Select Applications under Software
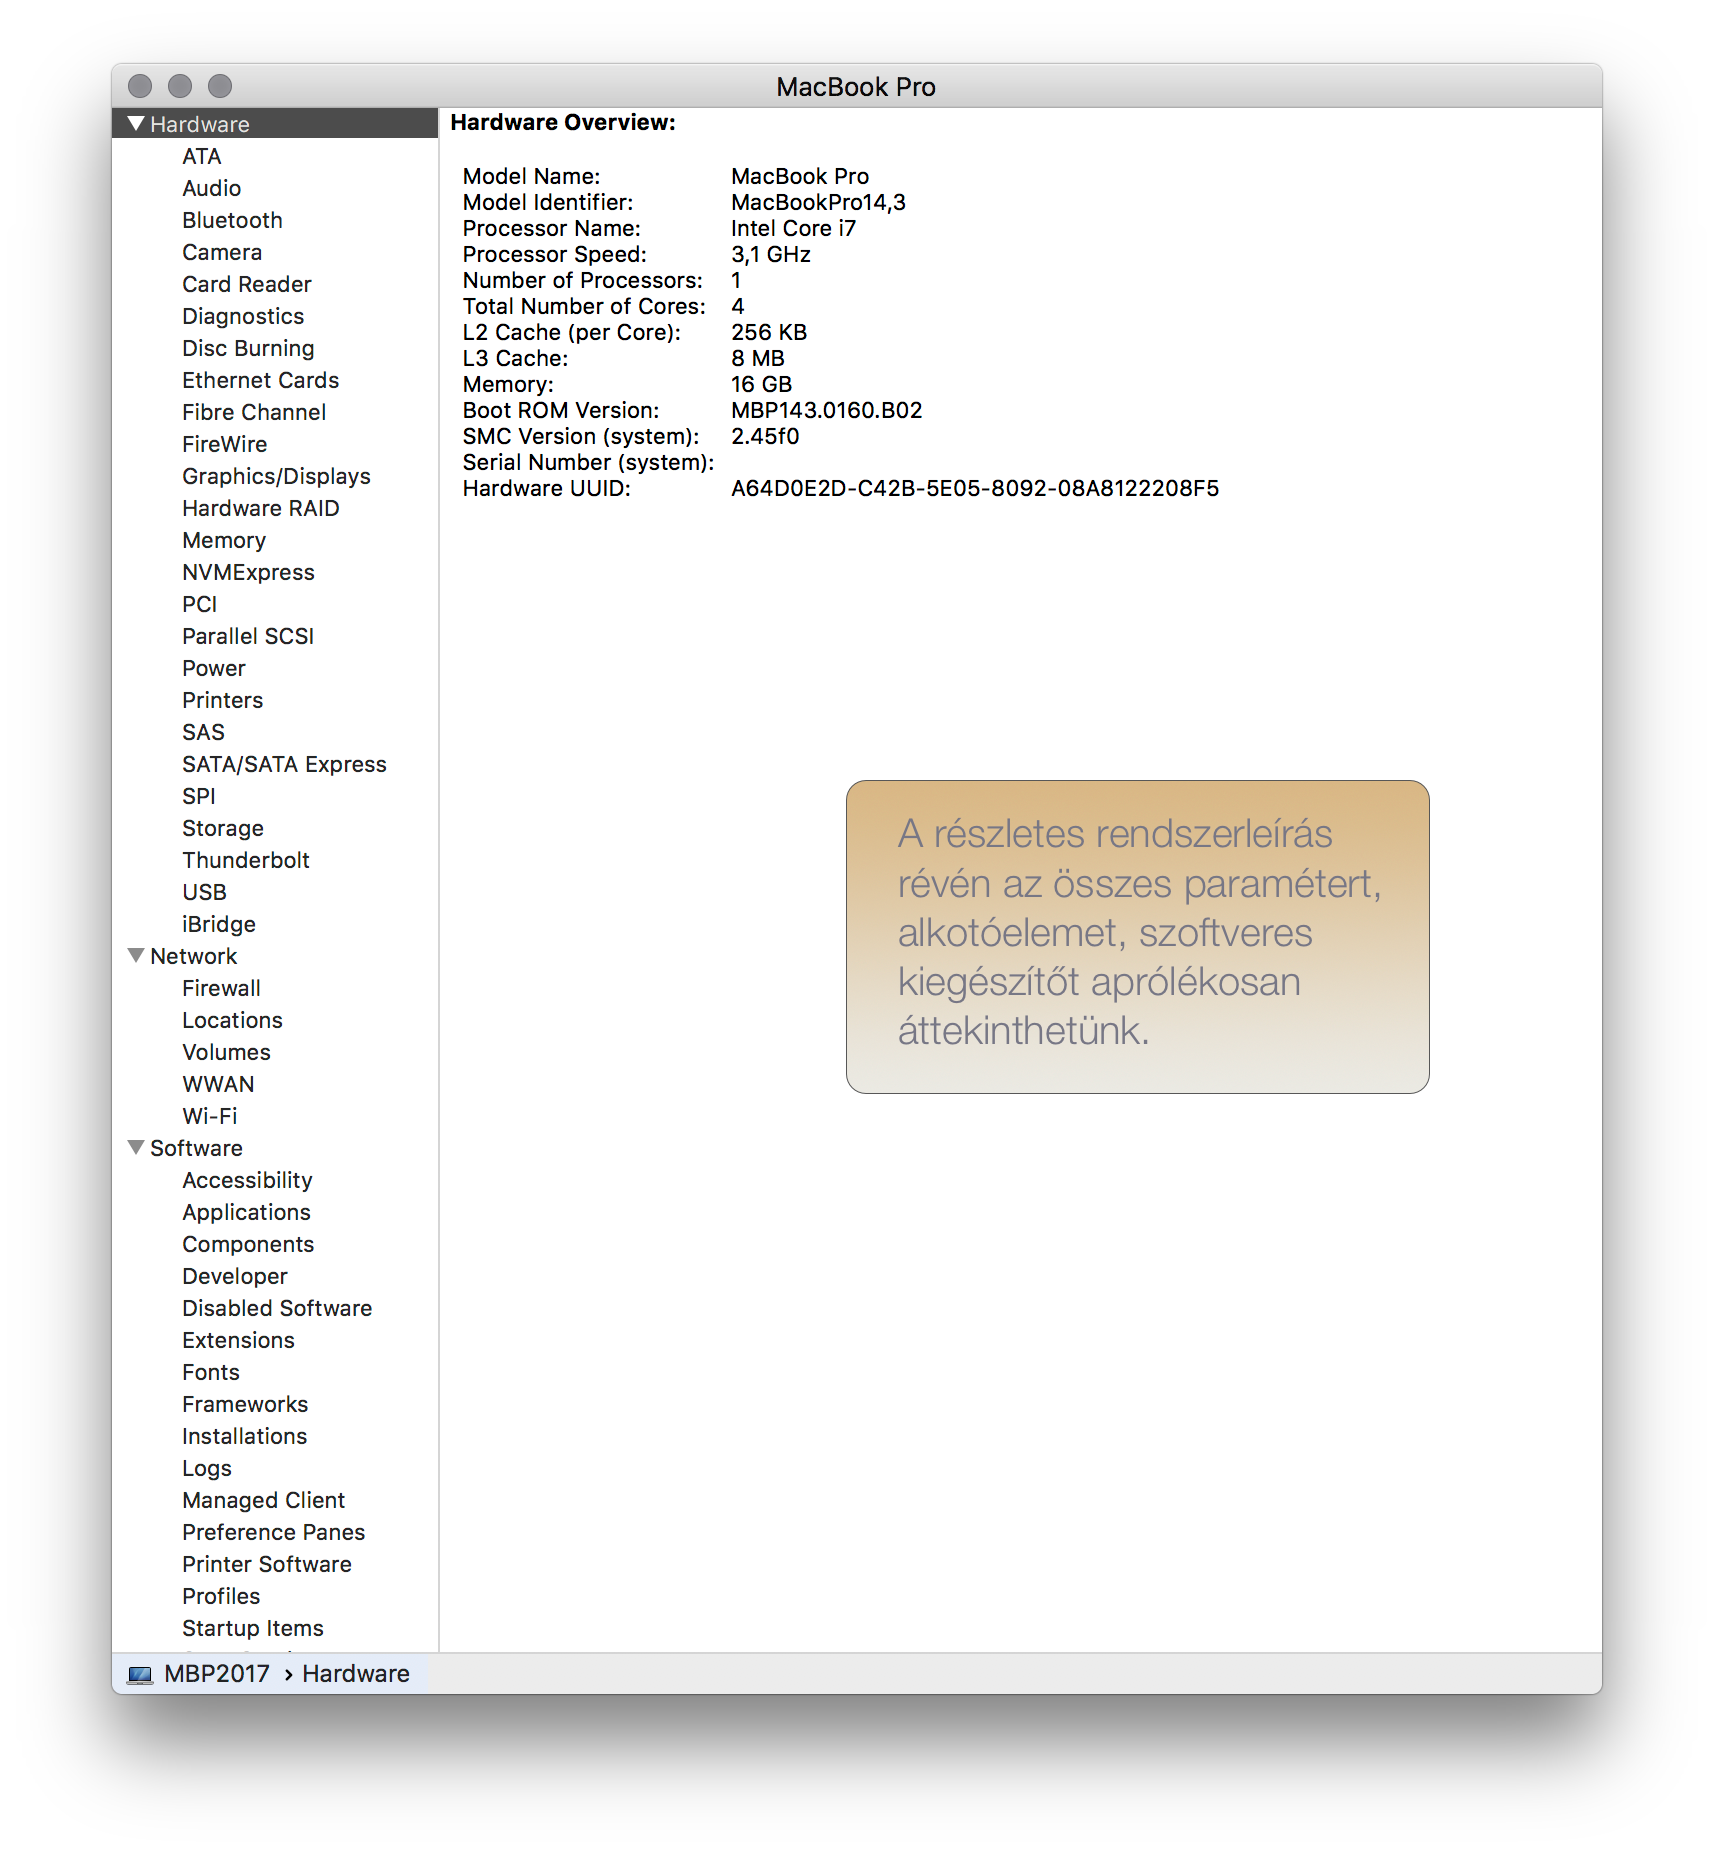 point(246,1212)
